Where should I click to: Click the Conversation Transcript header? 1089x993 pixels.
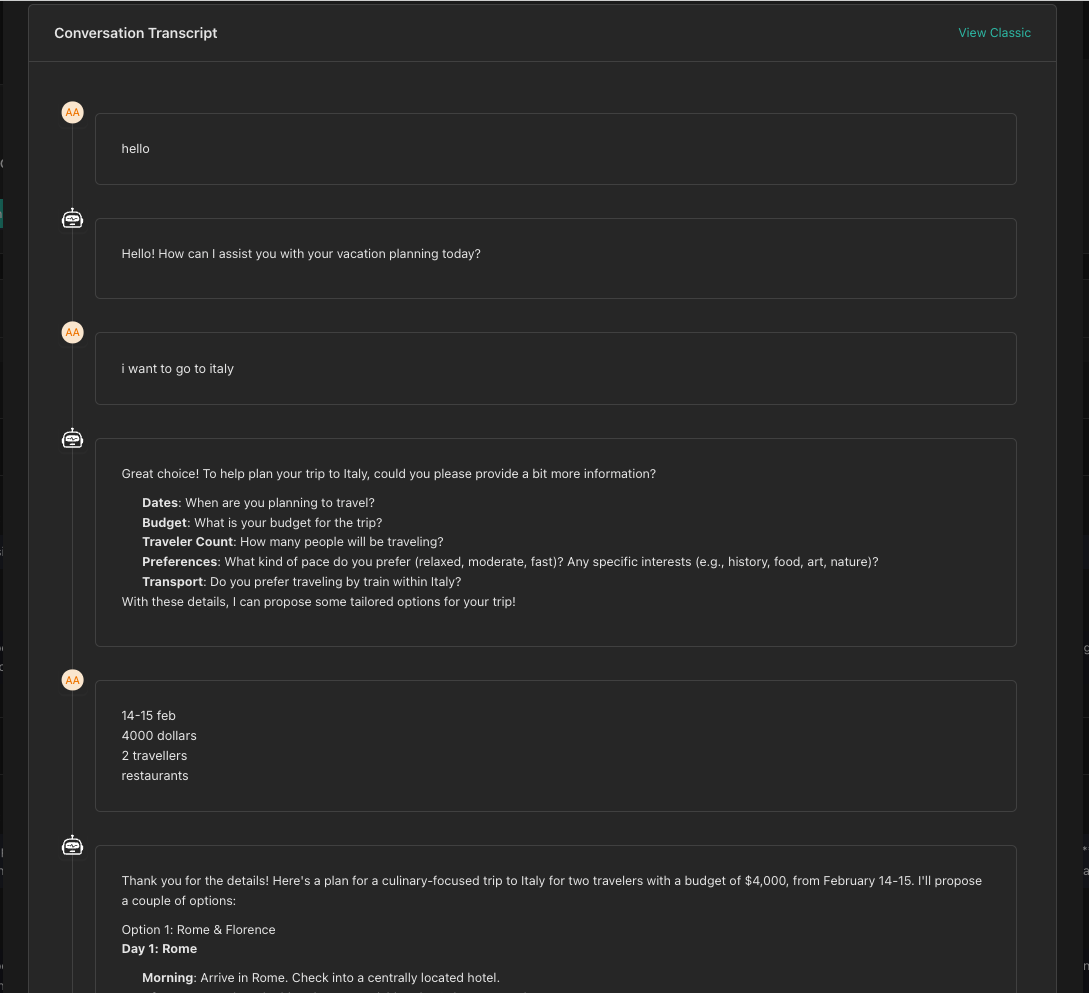pyautogui.click(x=135, y=32)
